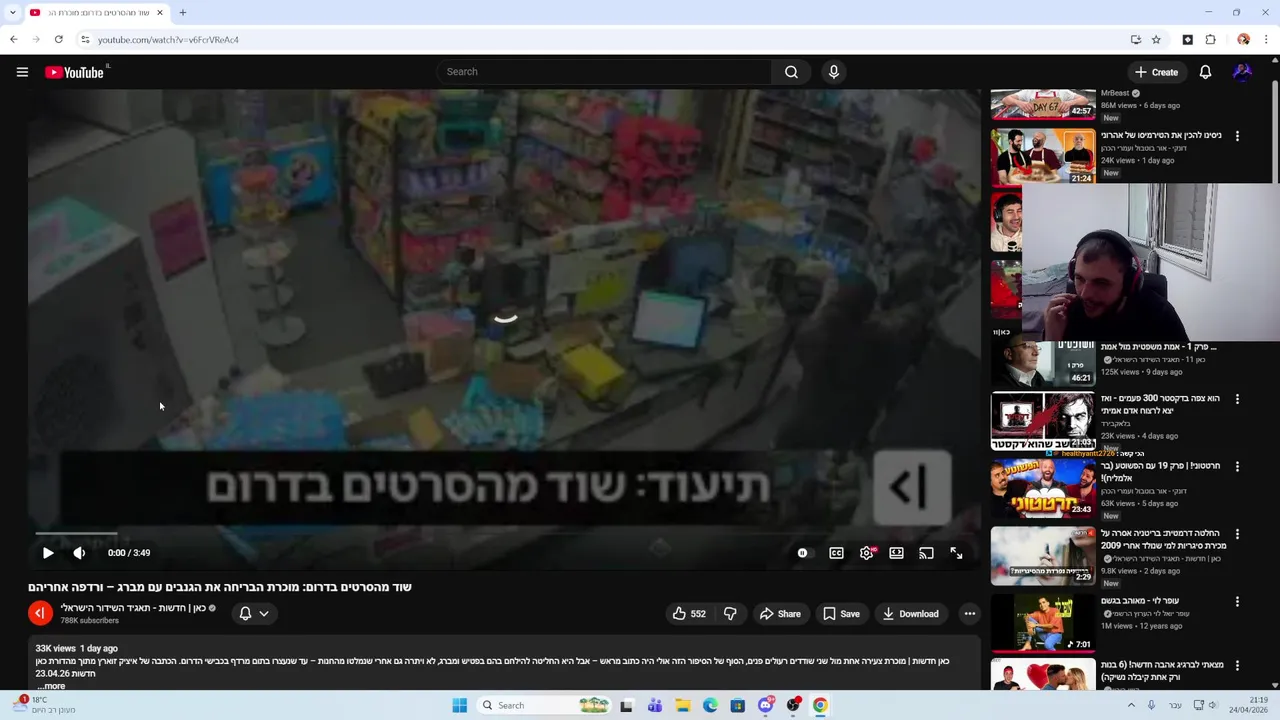Open more actions (three dots) under video
The height and width of the screenshot is (720, 1280).
969,614
